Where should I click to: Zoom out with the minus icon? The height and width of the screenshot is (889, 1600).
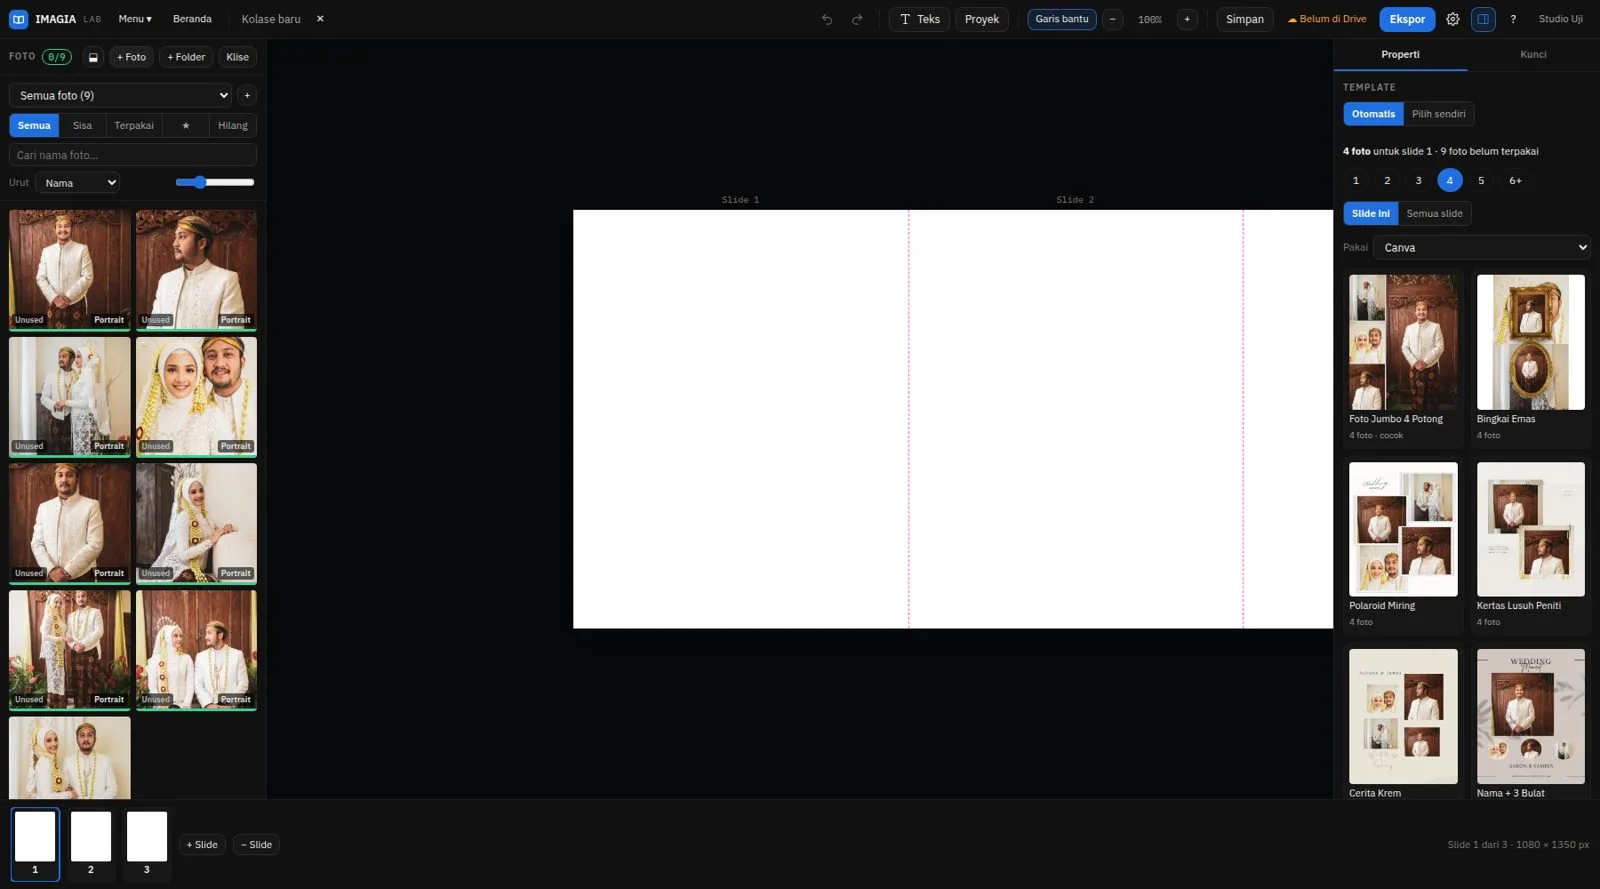(1112, 19)
